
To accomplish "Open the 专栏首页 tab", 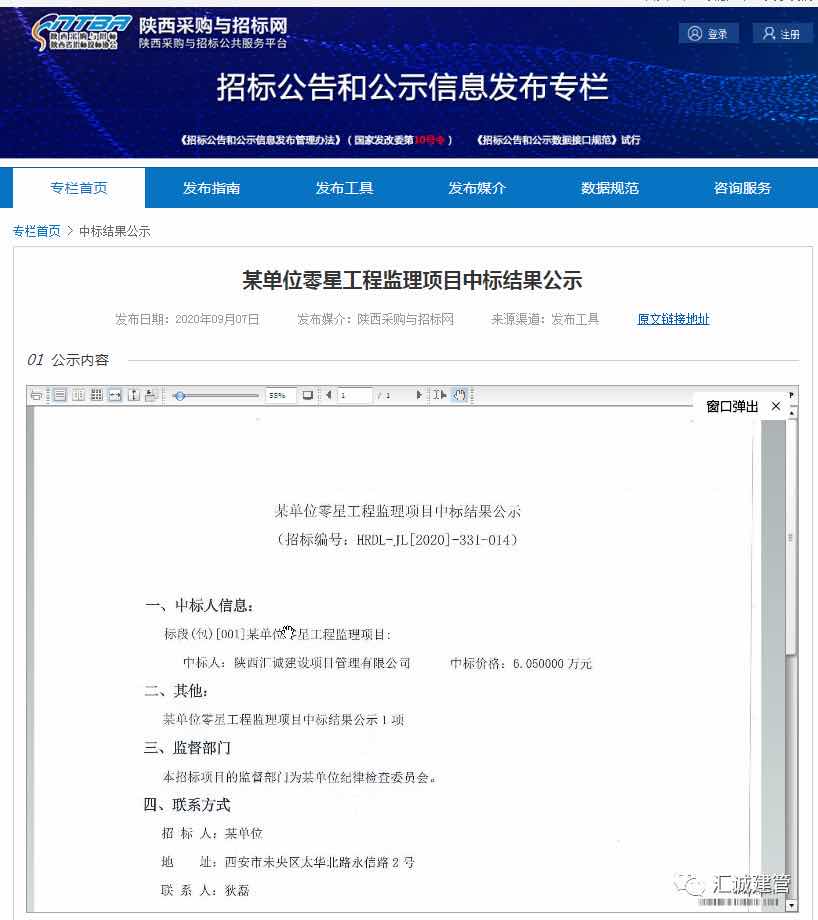I will 79,188.
